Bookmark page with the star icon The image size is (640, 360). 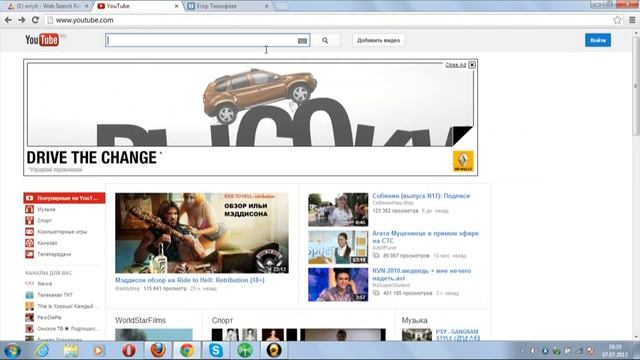coord(617,20)
